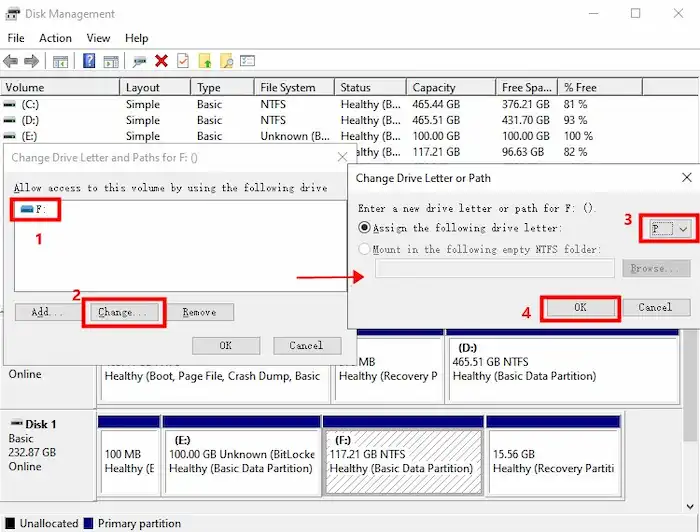This screenshot has width=700, height=532.
Task: Click the Back arrow in toolbar
Action: pos(11,61)
